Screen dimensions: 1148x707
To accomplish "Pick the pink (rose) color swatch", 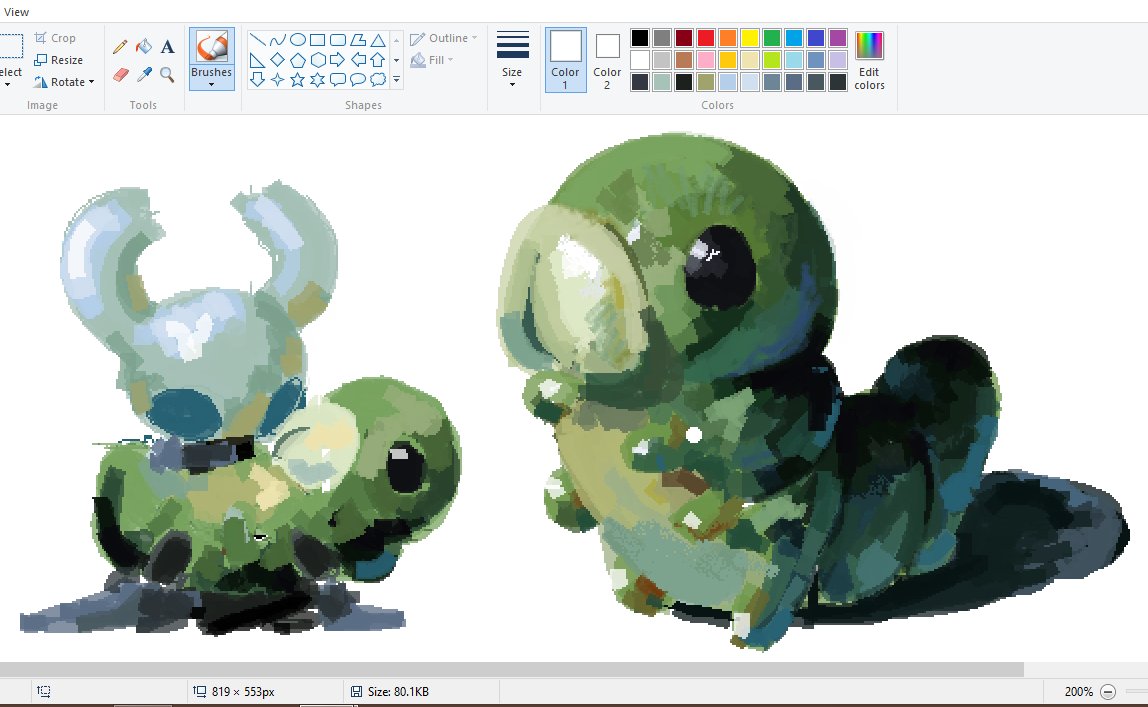I will pos(706,60).
